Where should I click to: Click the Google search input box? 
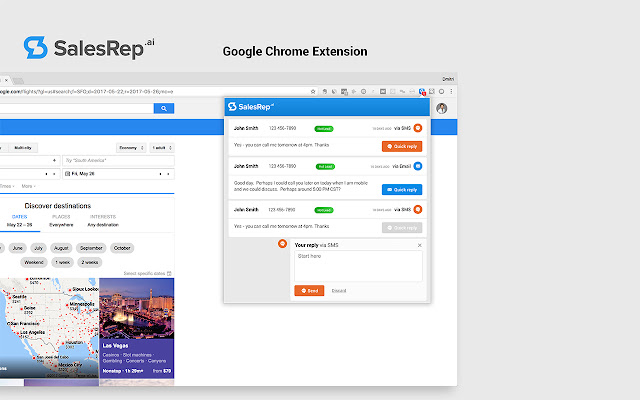tap(77, 108)
